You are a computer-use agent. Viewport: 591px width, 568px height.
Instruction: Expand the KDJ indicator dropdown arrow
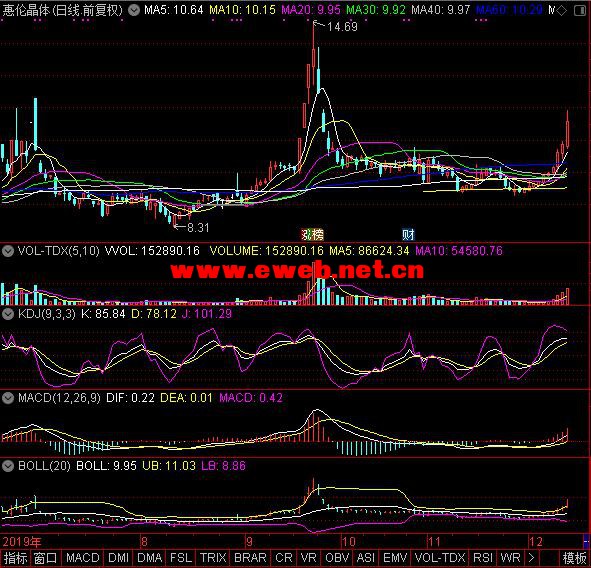pyautogui.click(x=8, y=314)
